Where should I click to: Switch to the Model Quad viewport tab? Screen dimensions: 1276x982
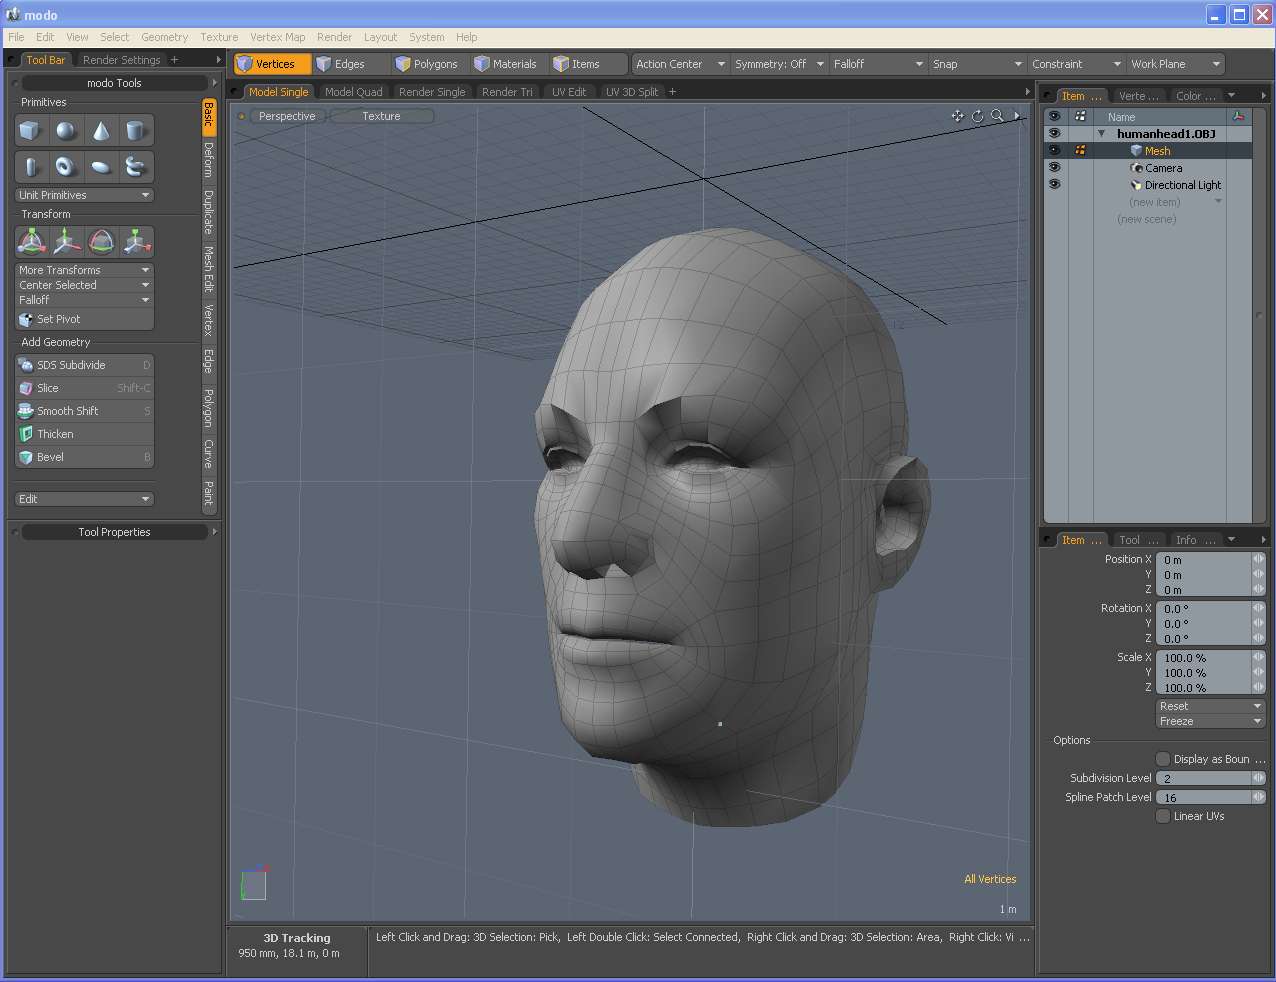pyautogui.click(x=354, y=92)
